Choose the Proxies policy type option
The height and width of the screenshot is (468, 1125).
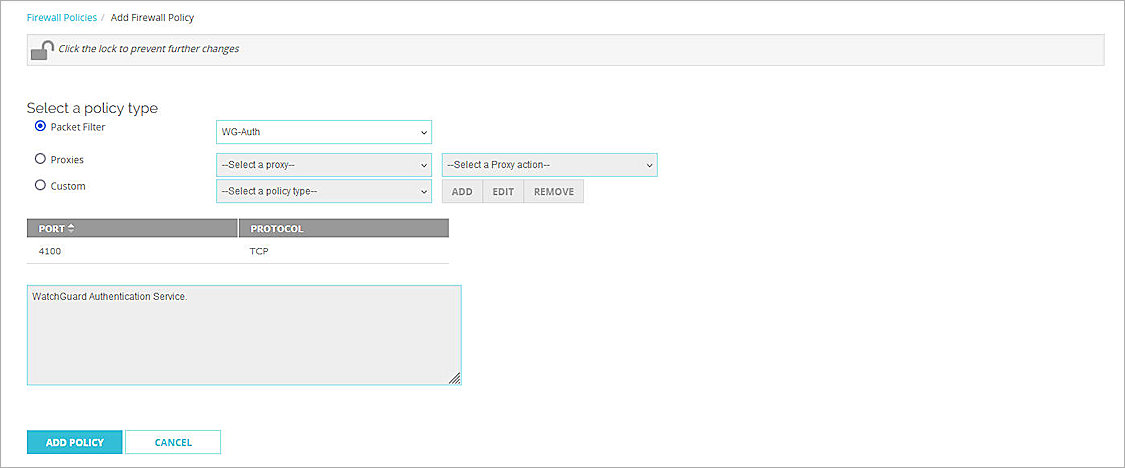40,159
